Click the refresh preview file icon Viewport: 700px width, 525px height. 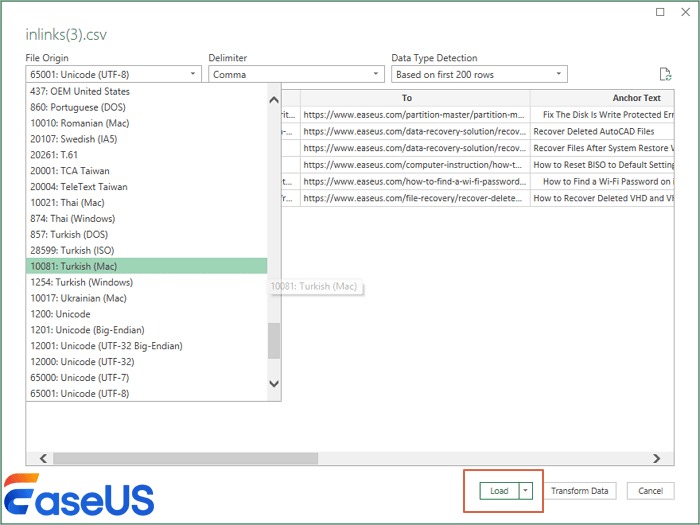(665, 74)
